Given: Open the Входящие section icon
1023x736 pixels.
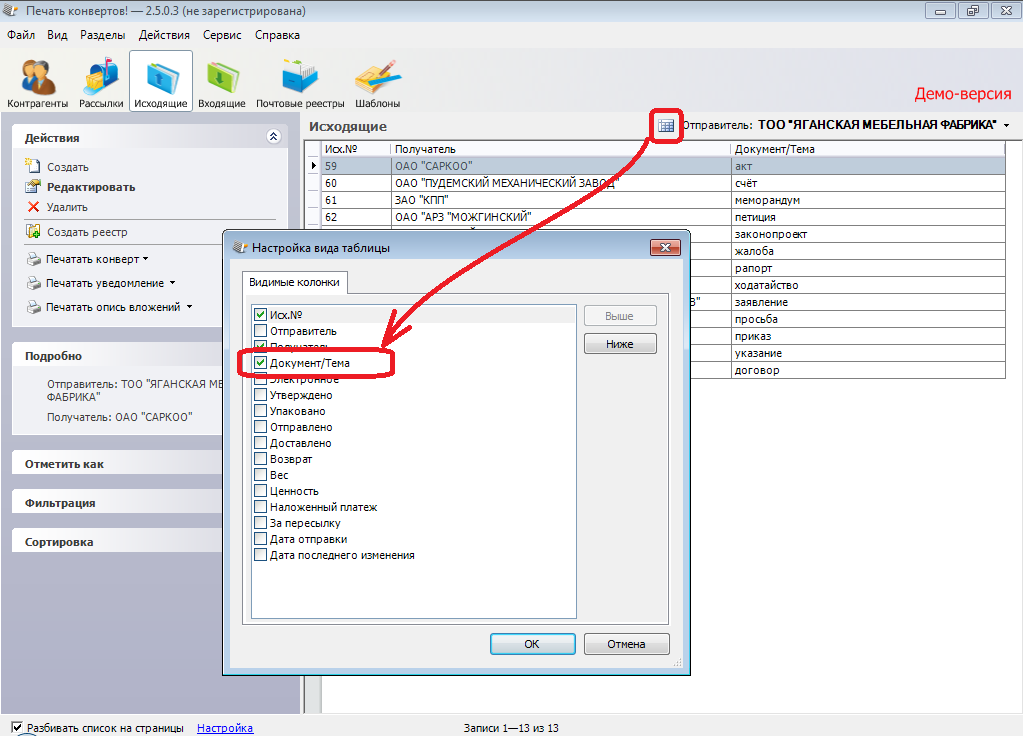Looking at the screenshot, I should point(221,80).
